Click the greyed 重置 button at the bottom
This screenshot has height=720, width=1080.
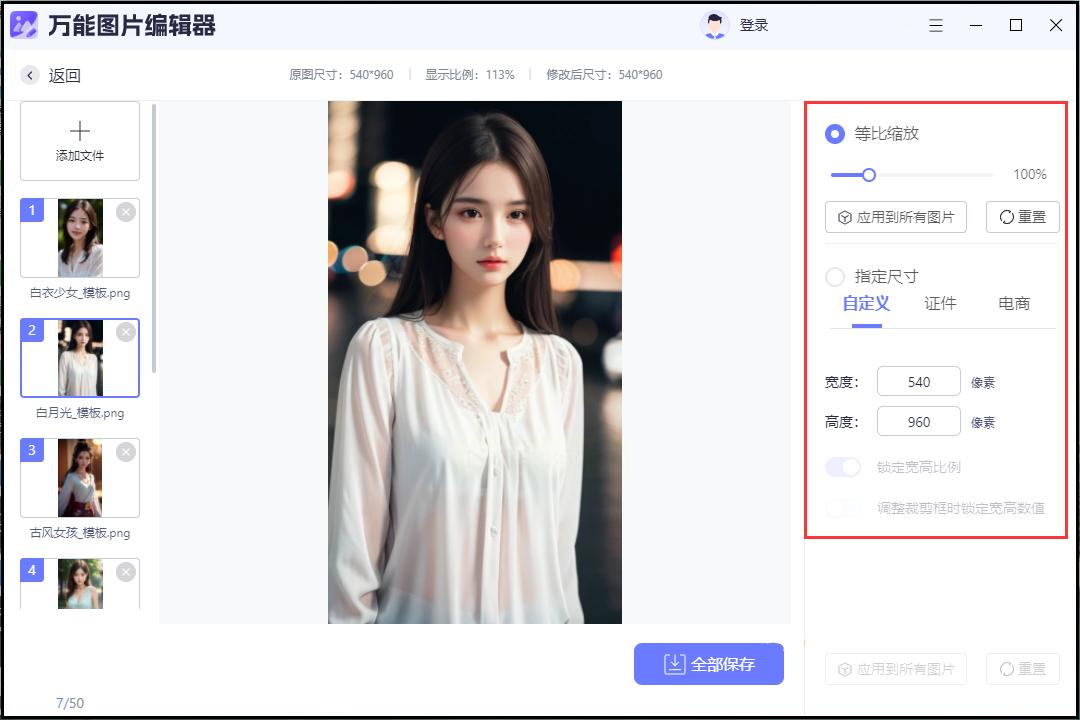coord(1022,669)
